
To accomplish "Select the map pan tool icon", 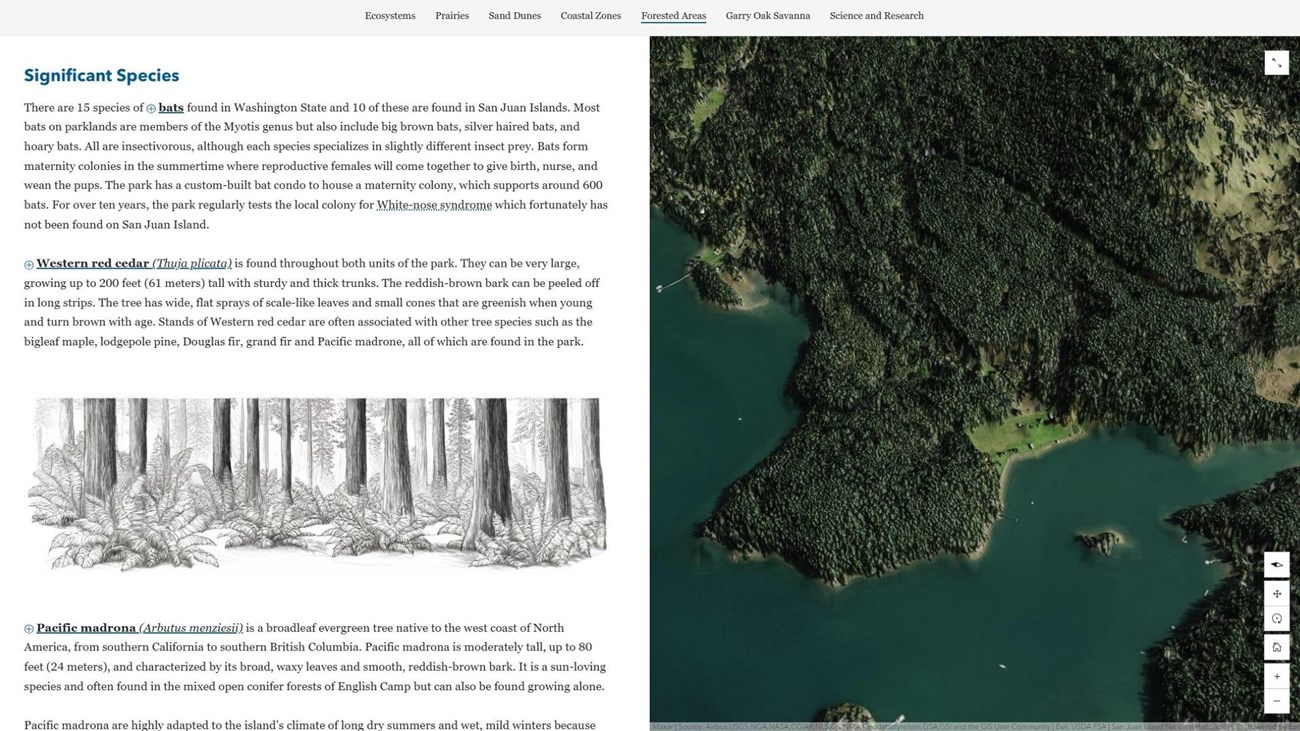I will point(1276,593).
